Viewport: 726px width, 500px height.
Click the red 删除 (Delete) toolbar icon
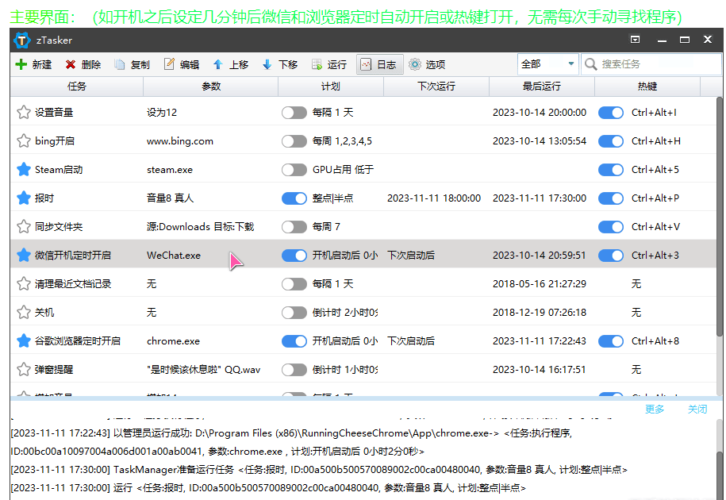pos(71,64)
